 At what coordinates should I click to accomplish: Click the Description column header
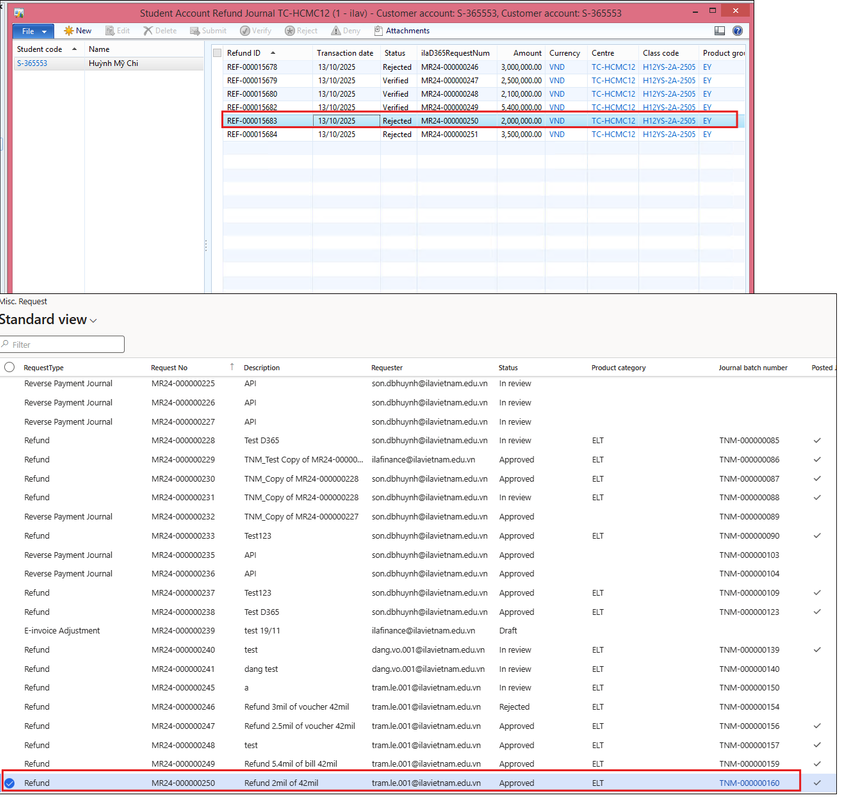click(261, 368)
